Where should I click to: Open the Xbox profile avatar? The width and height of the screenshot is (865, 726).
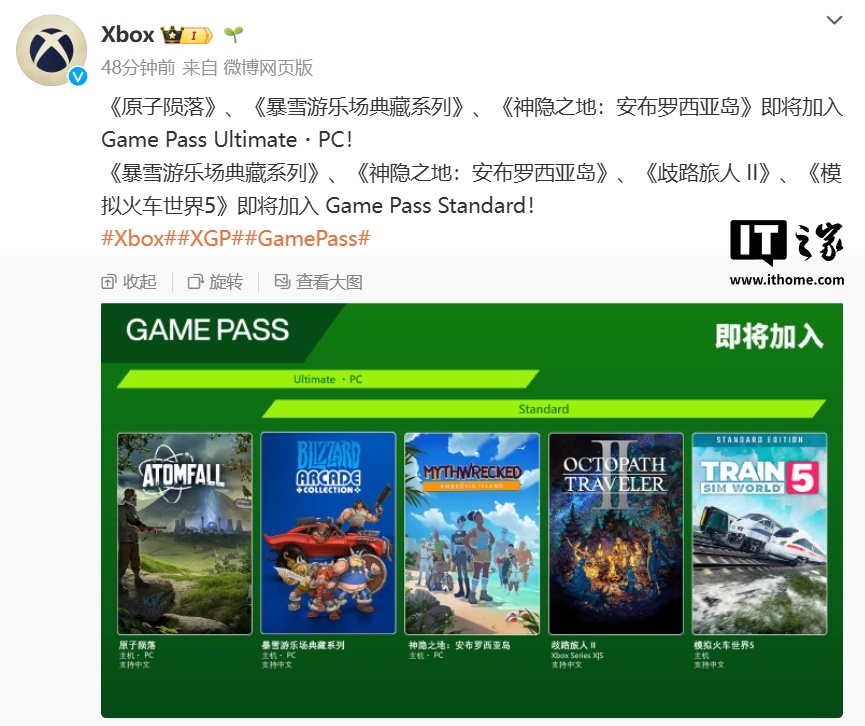(x=51, y=50)
